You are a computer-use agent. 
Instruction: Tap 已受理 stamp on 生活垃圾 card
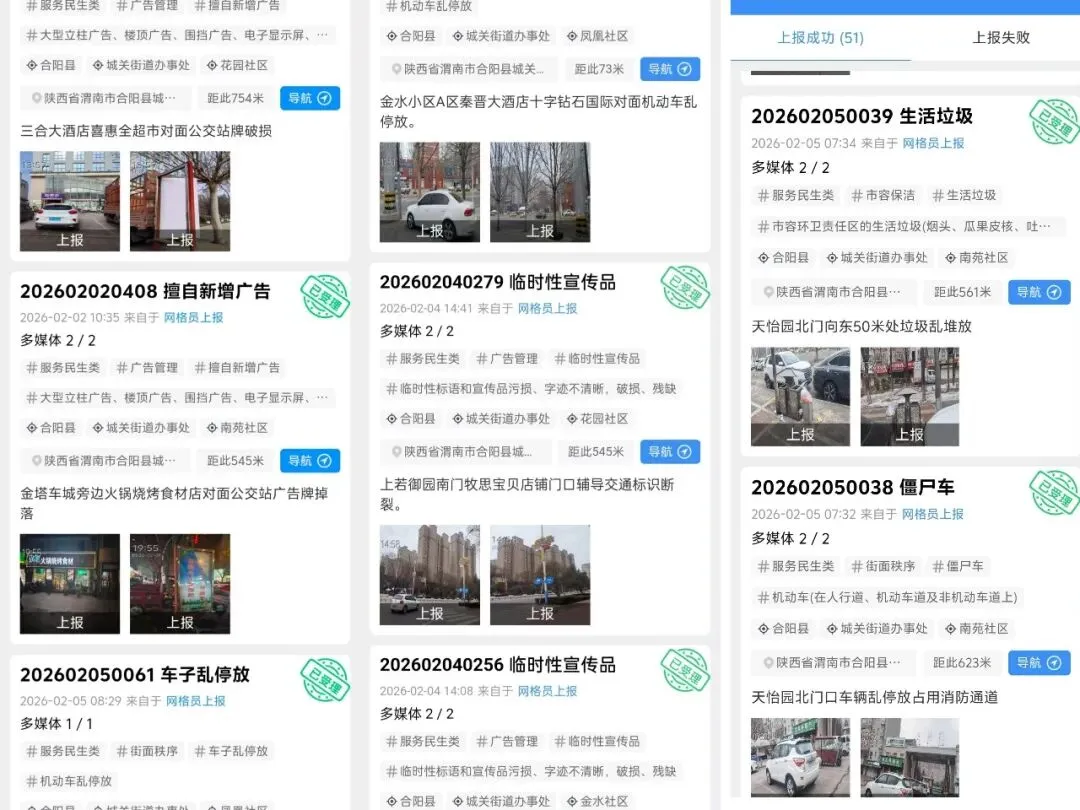point(1055,122)
